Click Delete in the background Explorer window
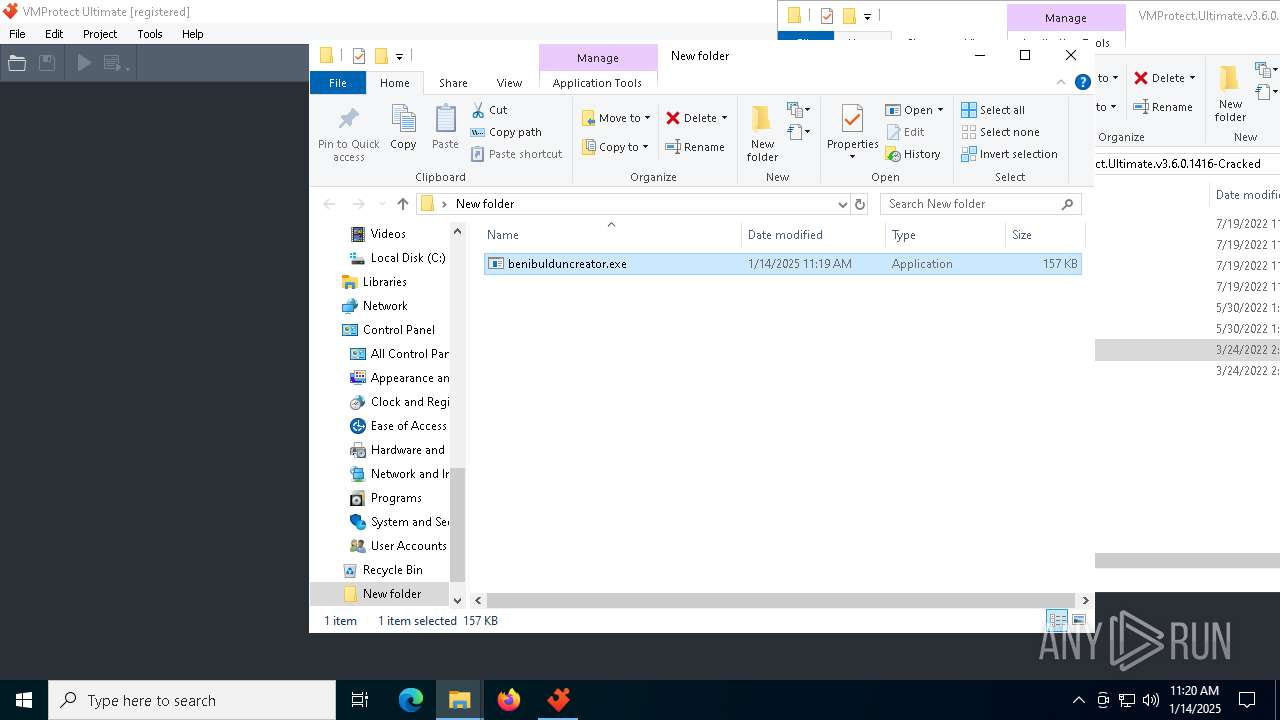The image size is (1280, 720). pos(1164,78)
